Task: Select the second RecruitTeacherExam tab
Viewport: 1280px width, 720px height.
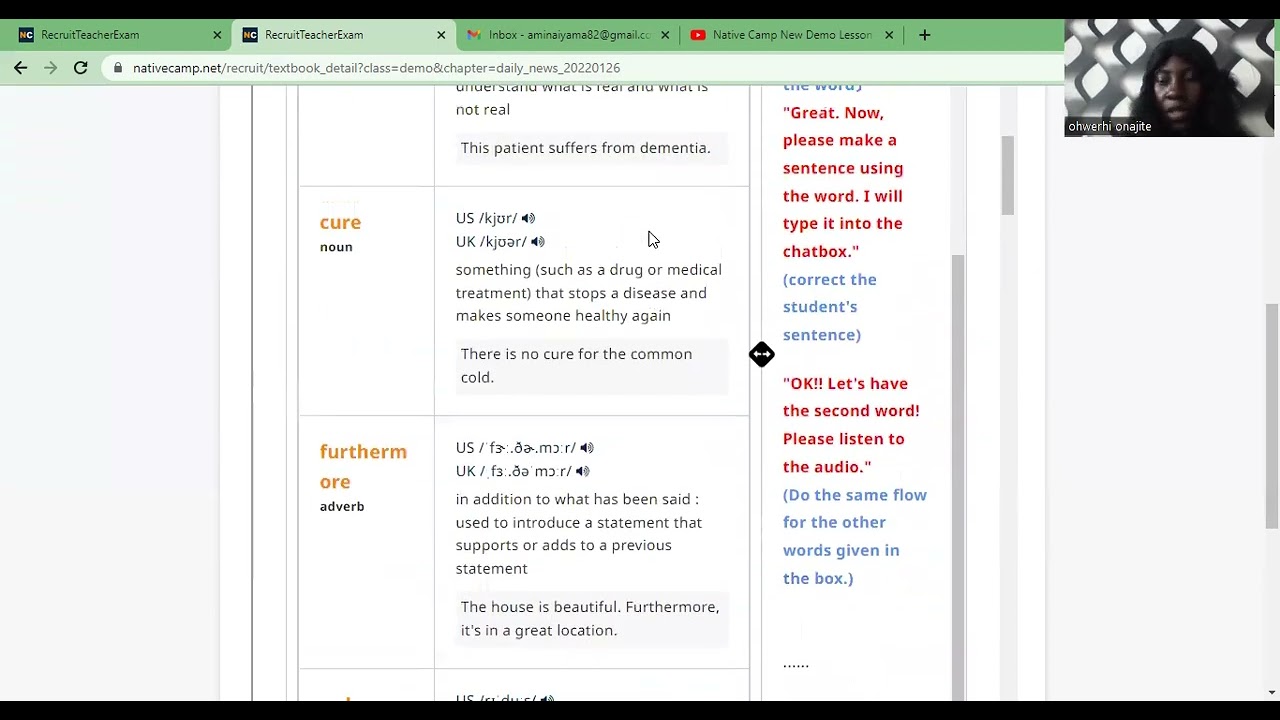Action: click(342, 35)
